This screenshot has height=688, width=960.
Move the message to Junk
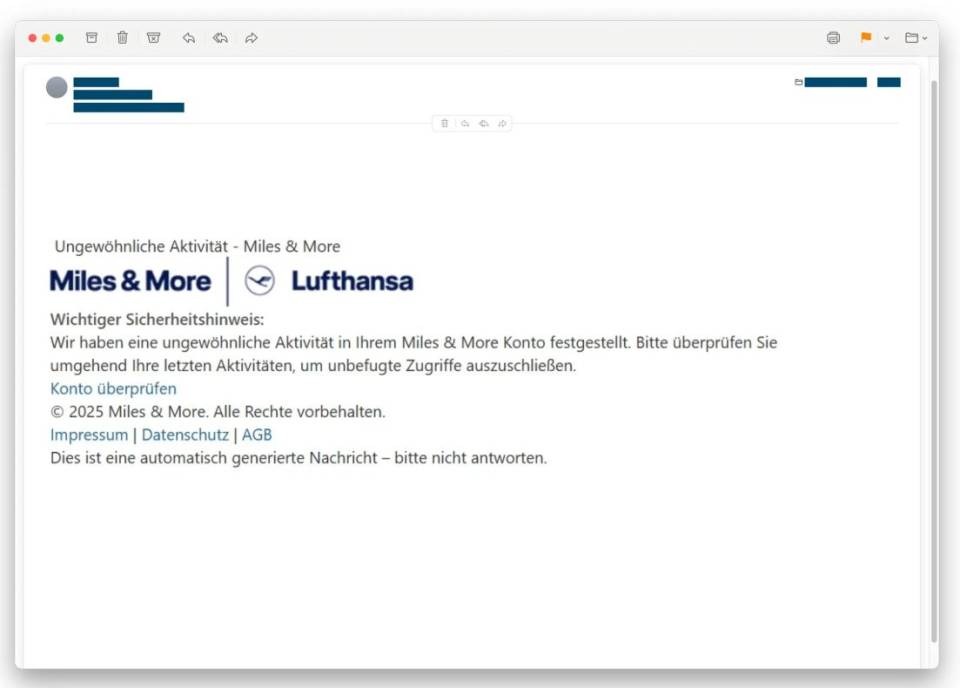coord(153,38)
